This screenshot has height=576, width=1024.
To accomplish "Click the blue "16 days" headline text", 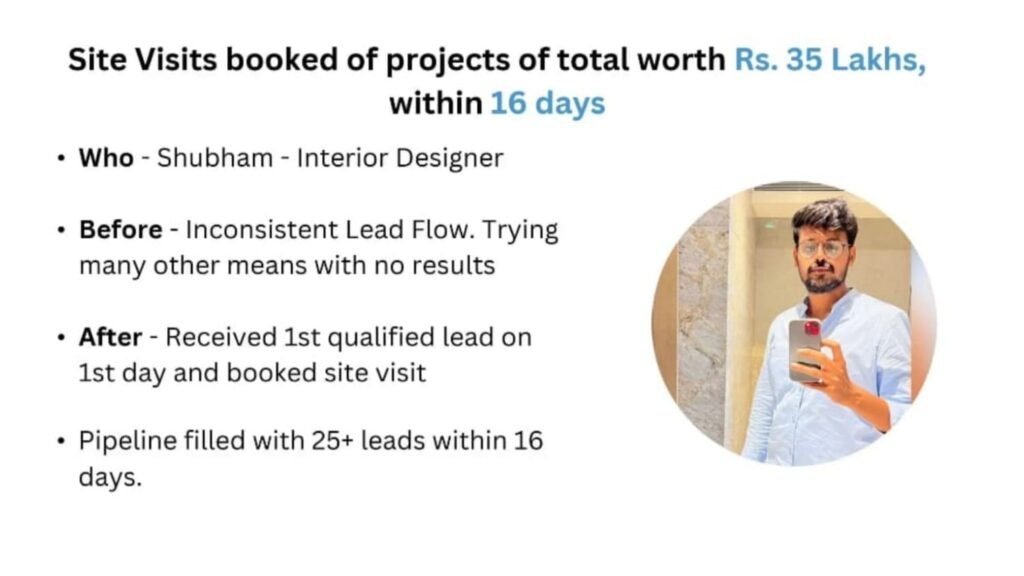I will point(547,103).
